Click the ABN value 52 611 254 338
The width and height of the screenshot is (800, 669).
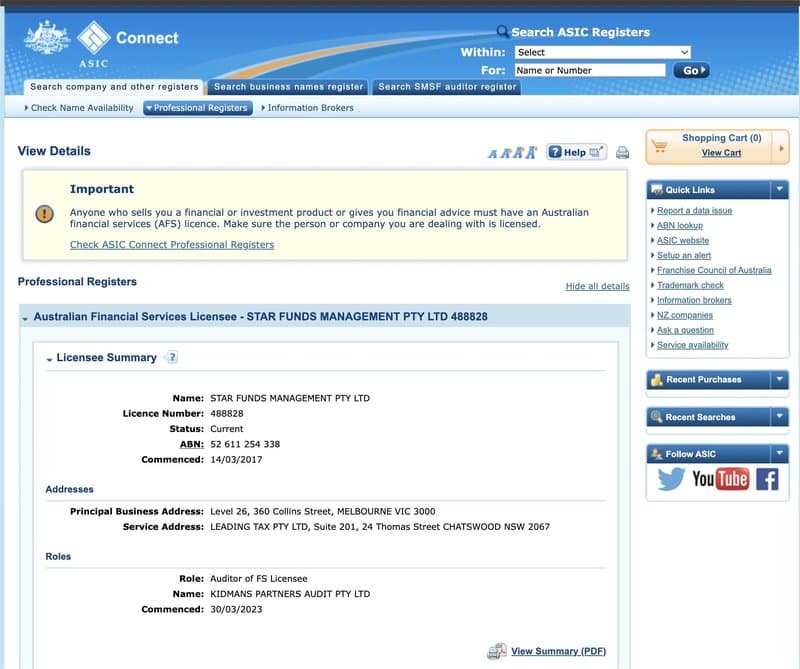[245, 444]
